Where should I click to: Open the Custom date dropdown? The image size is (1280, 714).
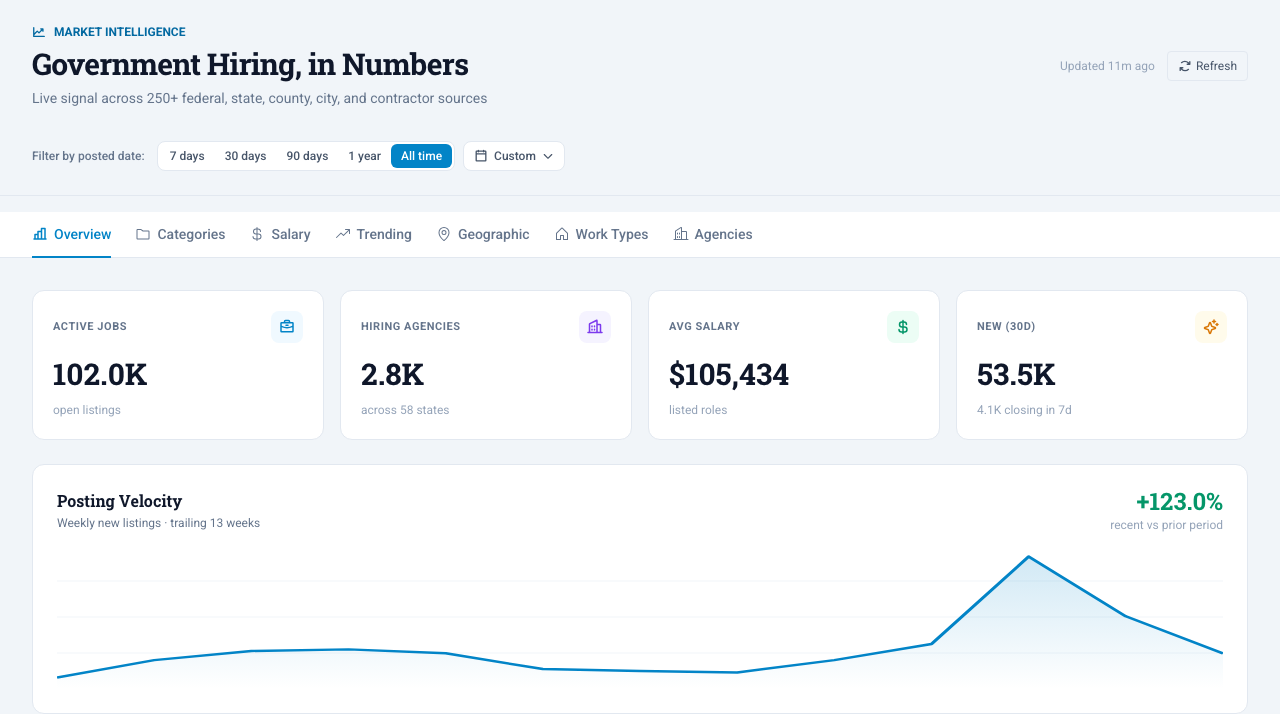tap(514, 156)
